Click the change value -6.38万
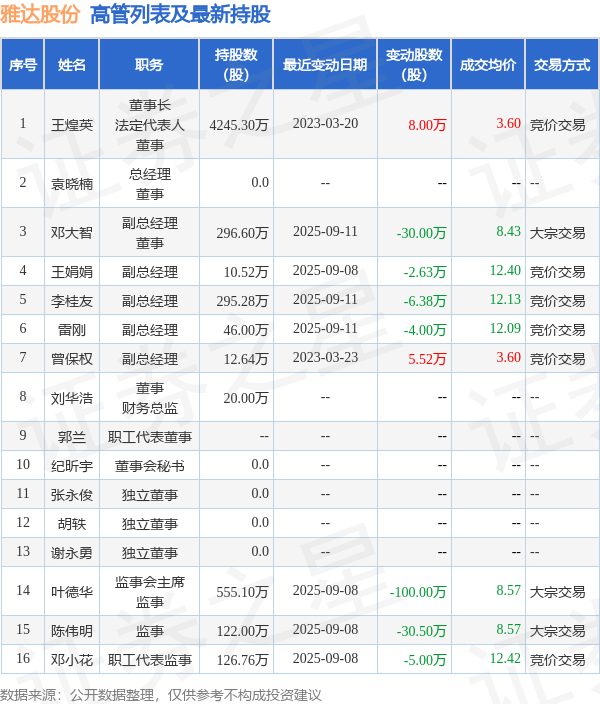This screenshot has height=704, width=600. pos(425,301)
